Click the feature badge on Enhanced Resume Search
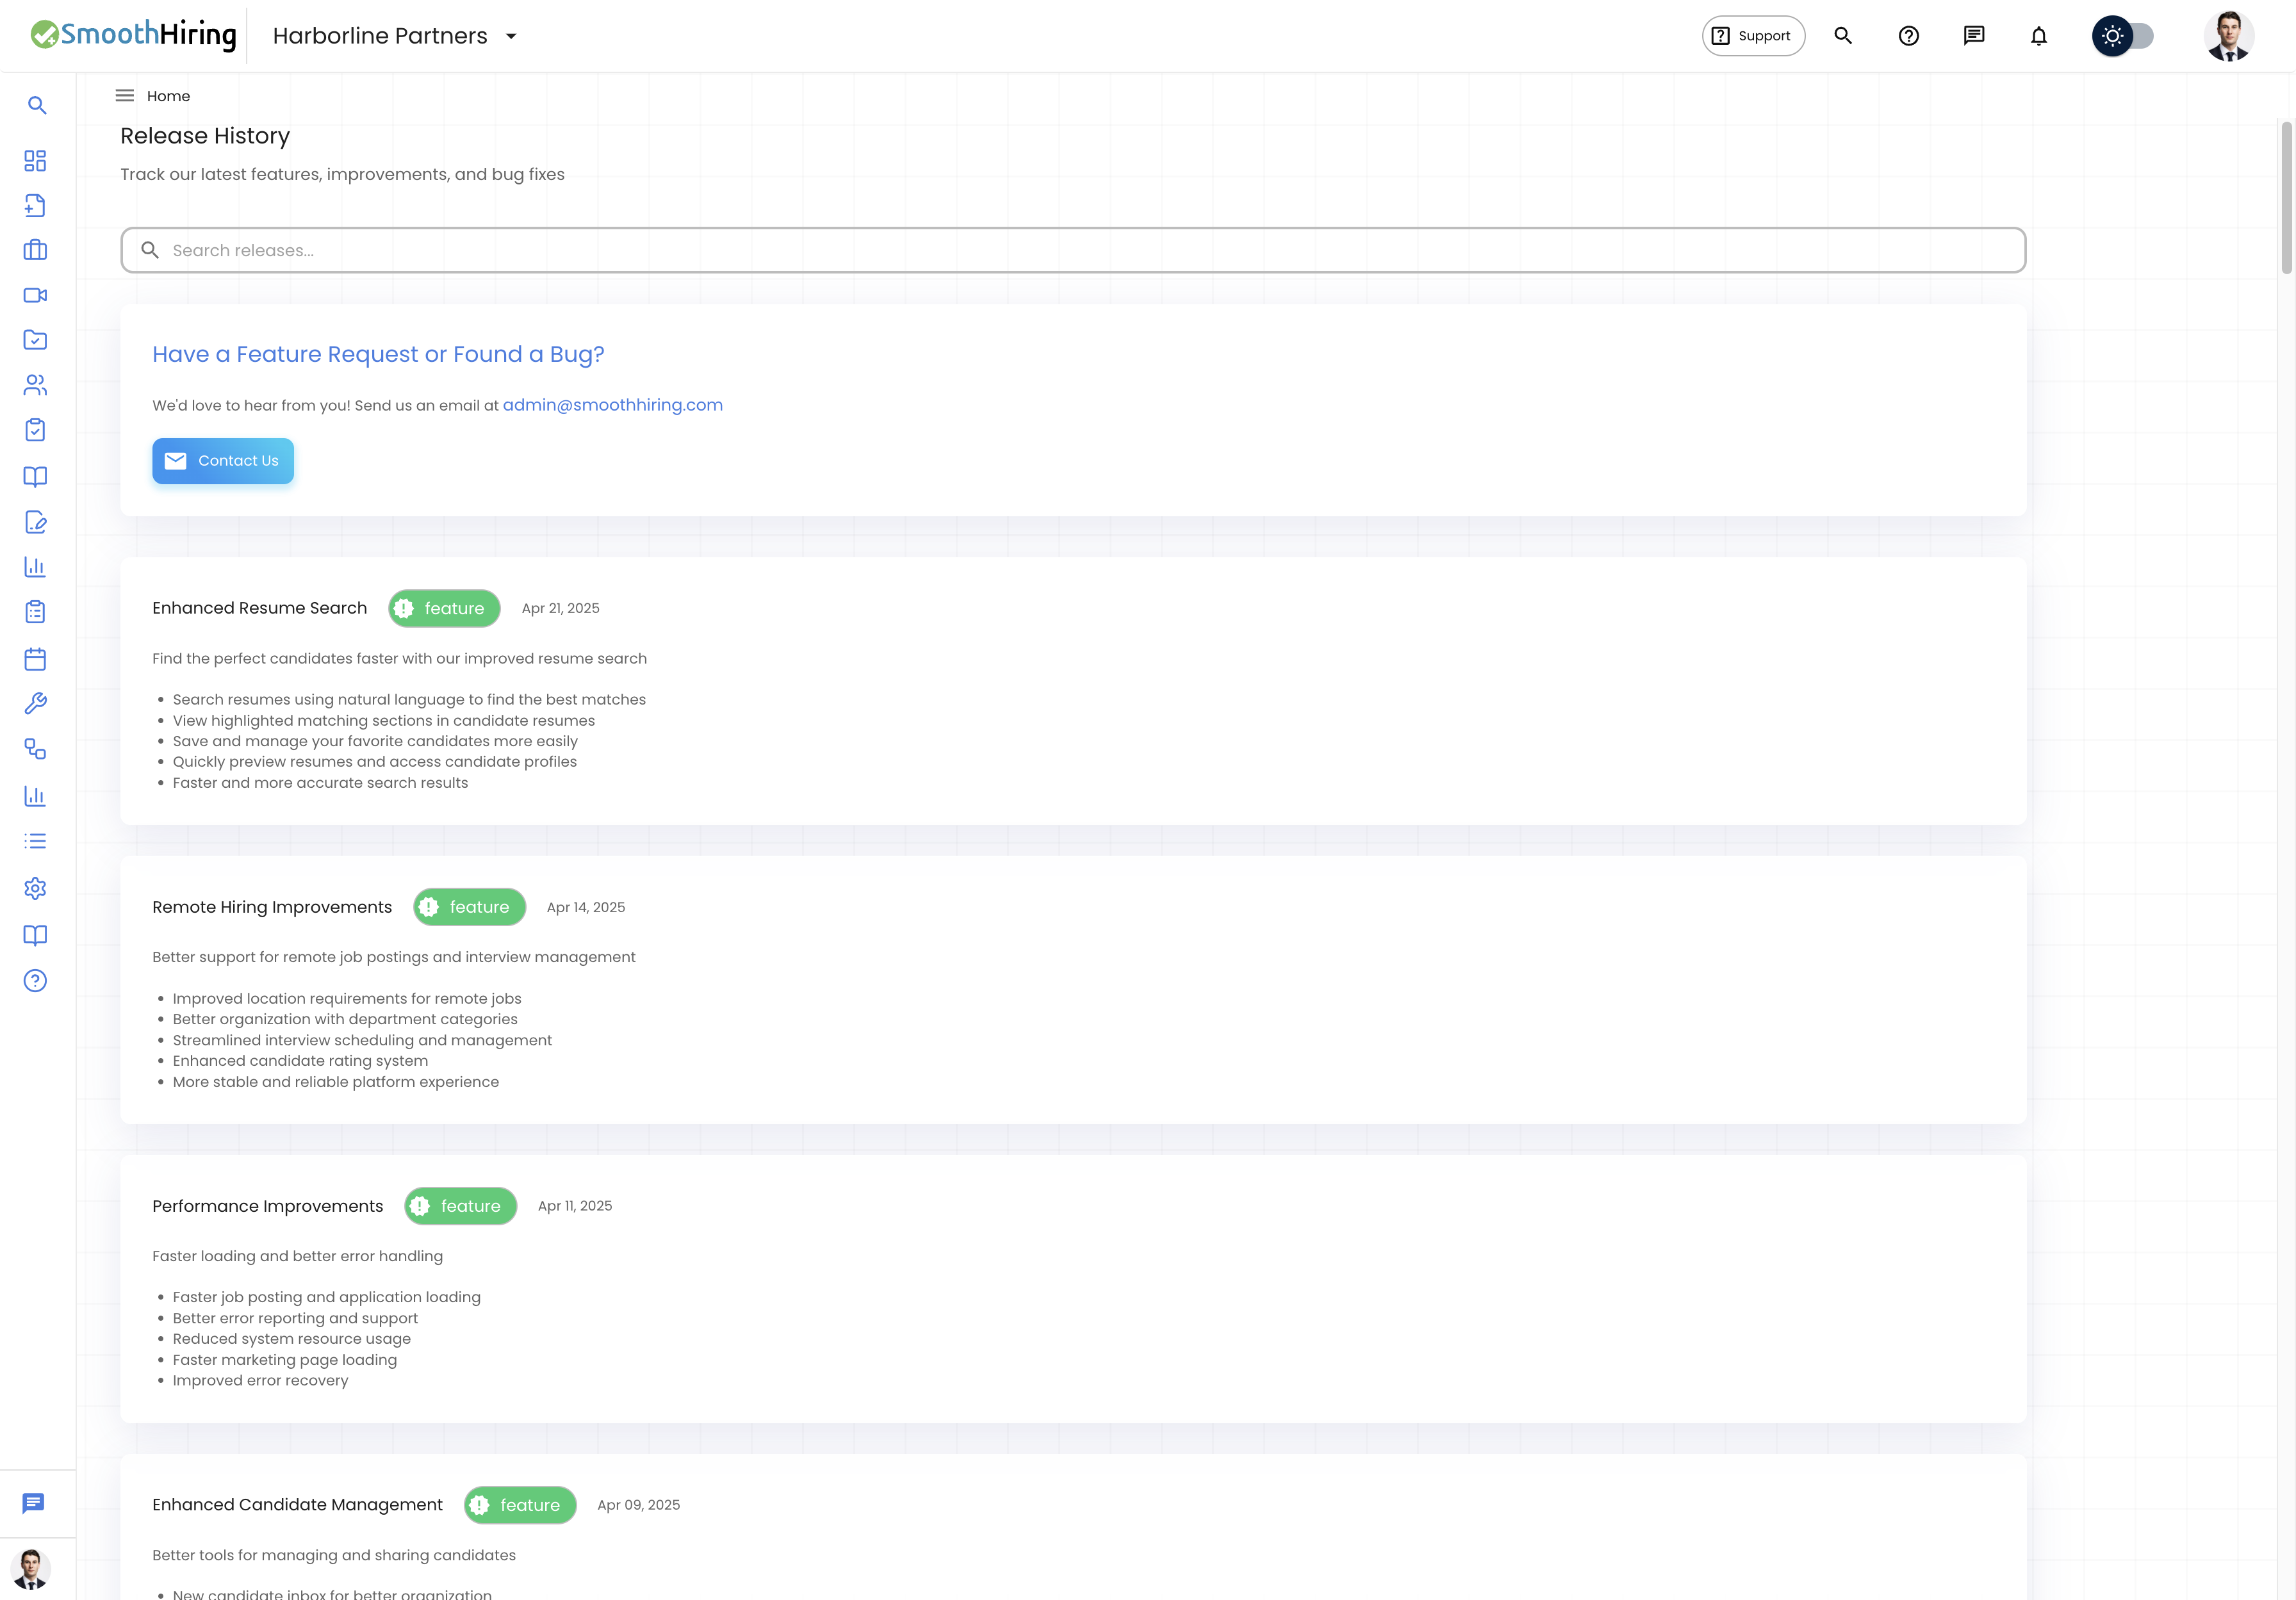 [444, 608]
